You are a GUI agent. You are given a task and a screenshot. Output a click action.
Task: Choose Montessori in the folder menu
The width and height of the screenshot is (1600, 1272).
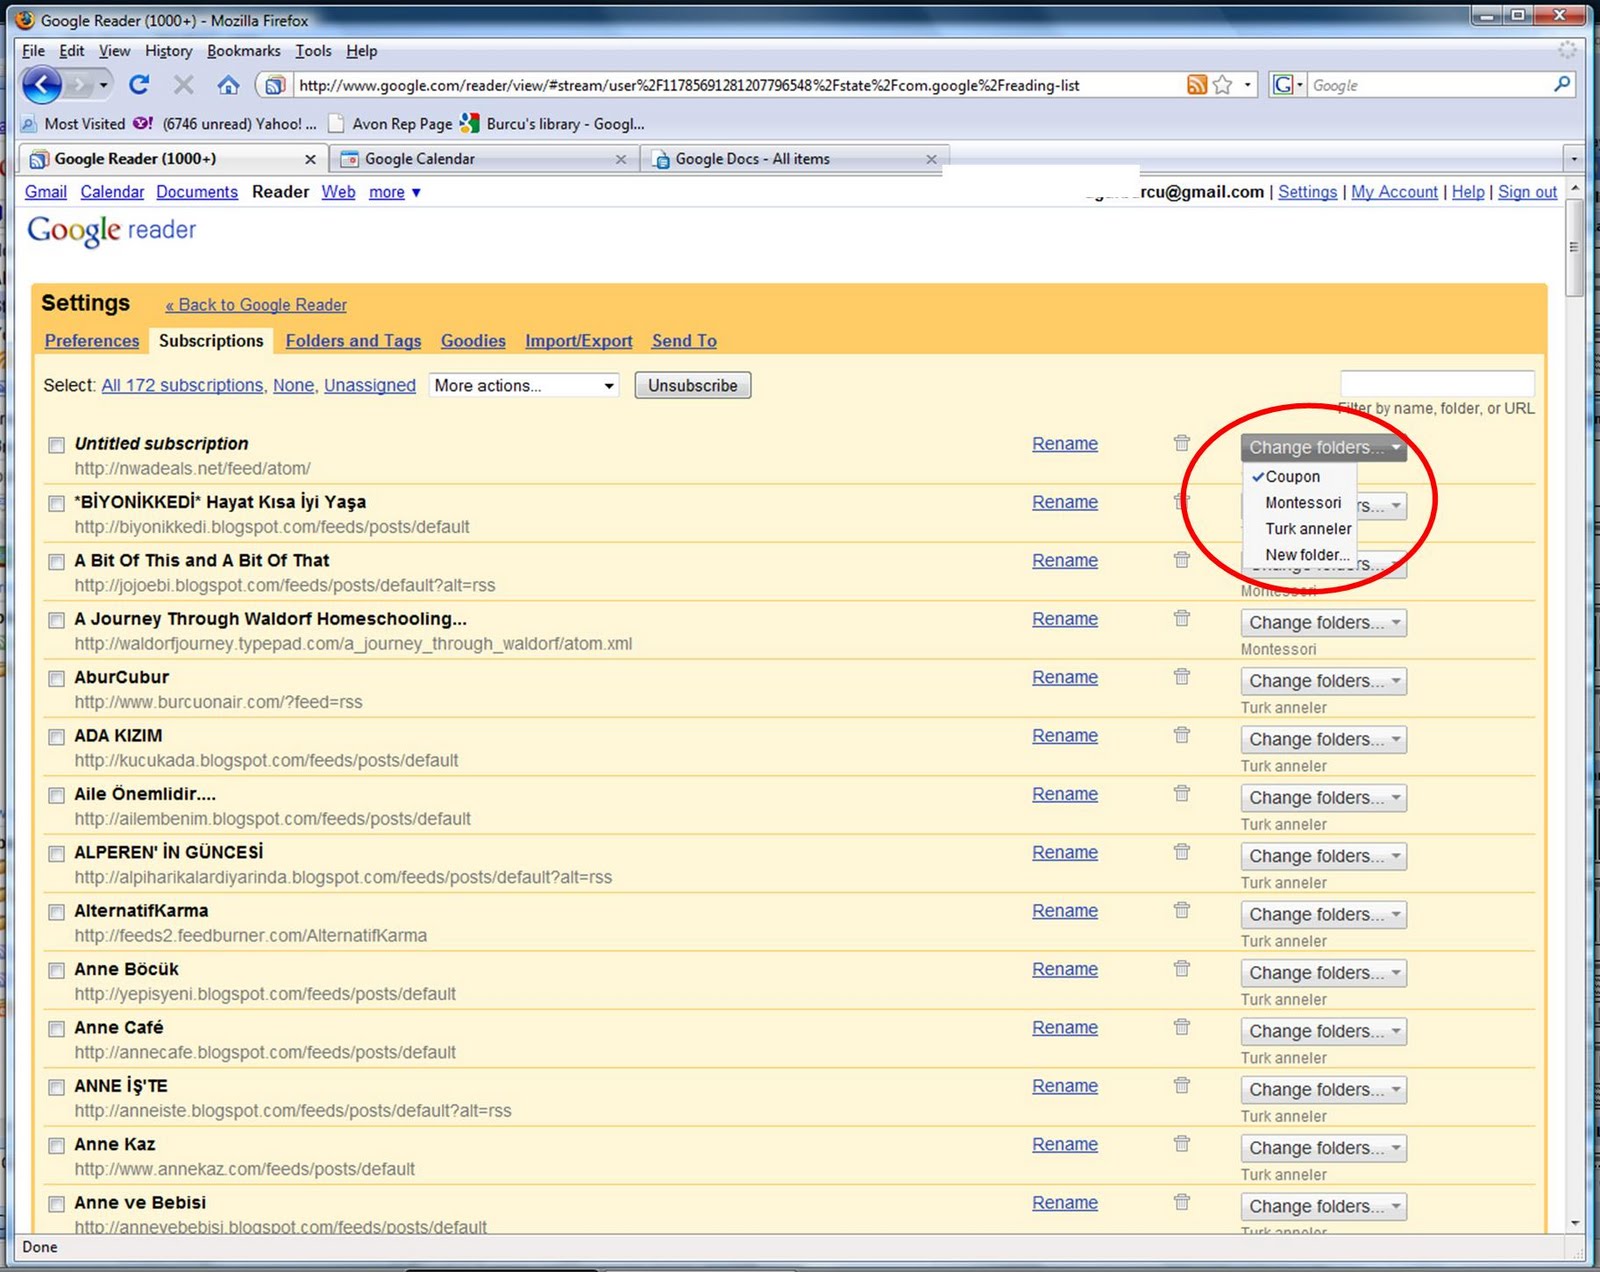pos(1303,503)
